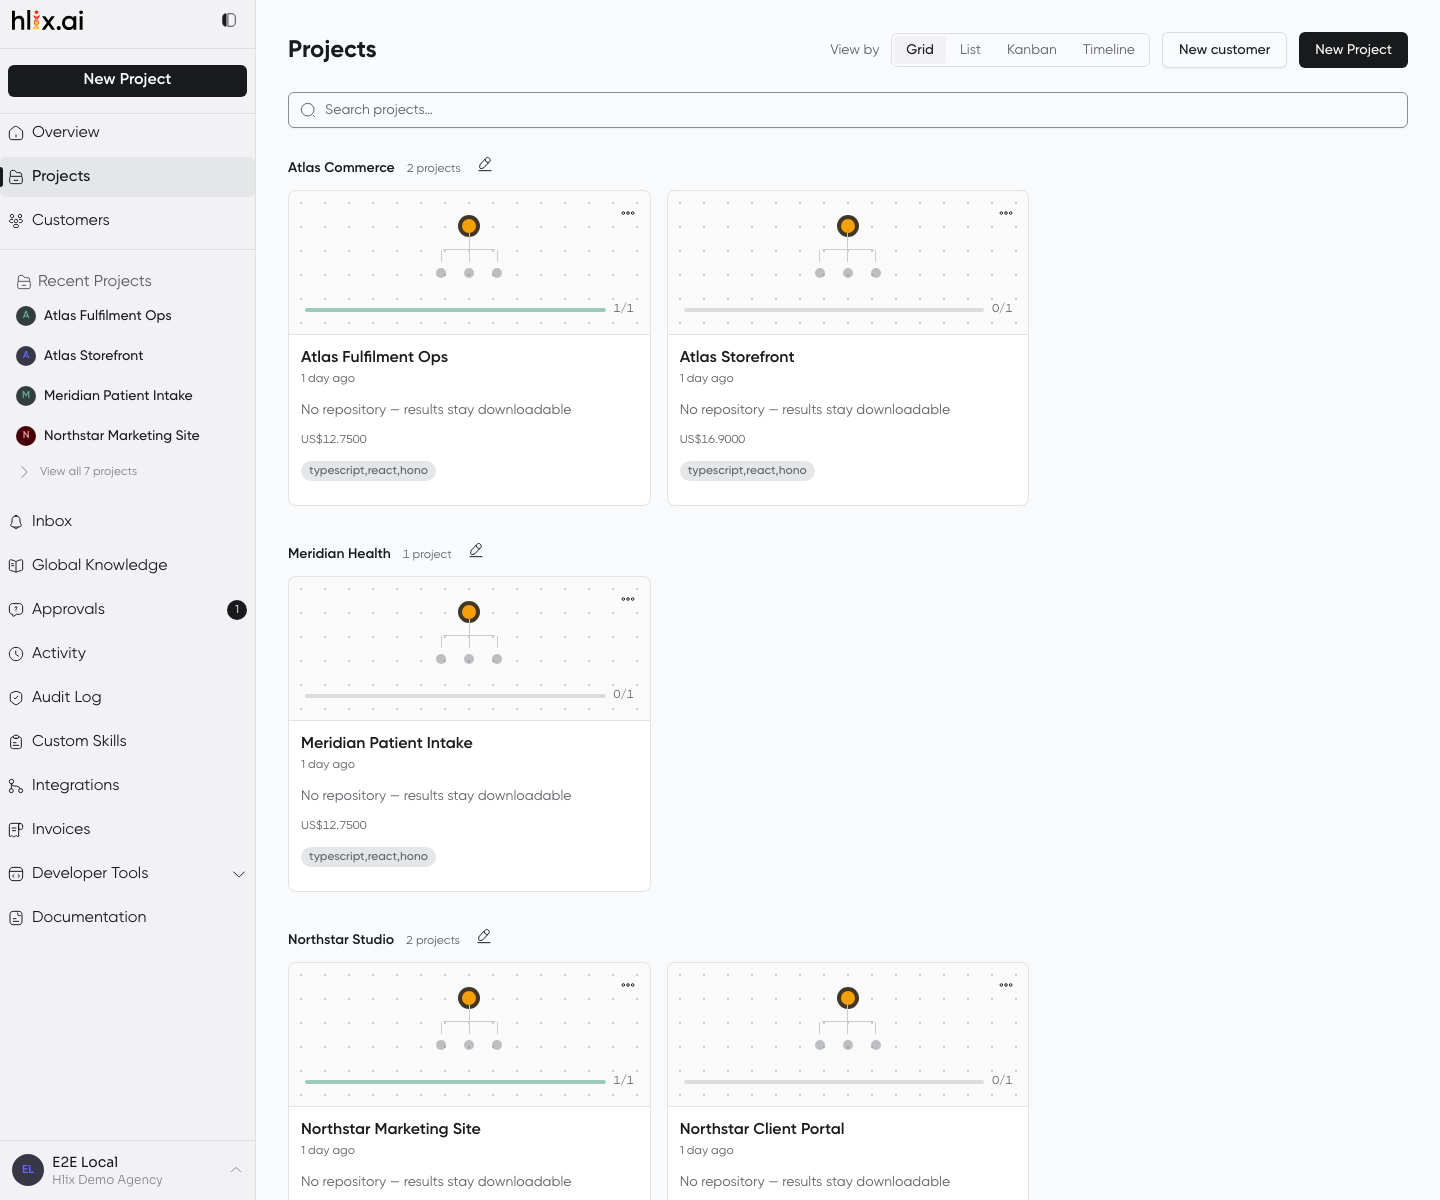The width and height of the screenshot is (1440, 1200).
Task: Click Meridian Patient Intake progress bar
Action: tap(455, 696)
